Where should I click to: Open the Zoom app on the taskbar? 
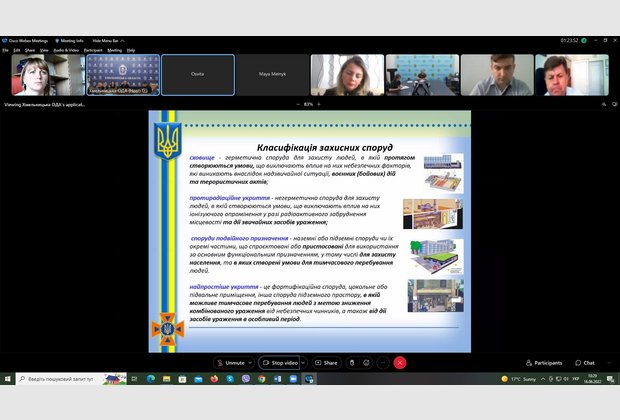(x=293, y=379)
